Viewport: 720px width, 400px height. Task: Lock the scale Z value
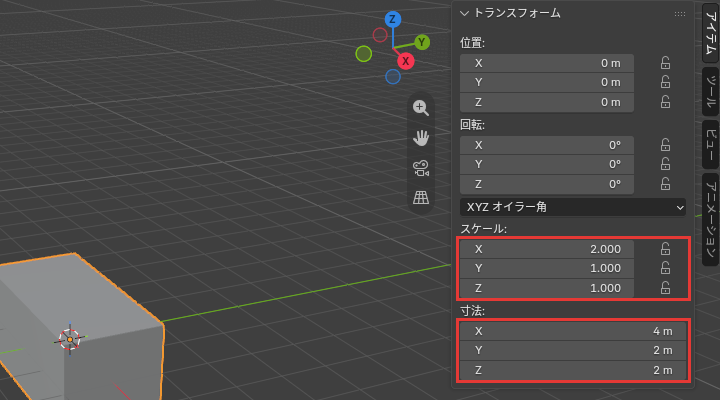point(665,288)
